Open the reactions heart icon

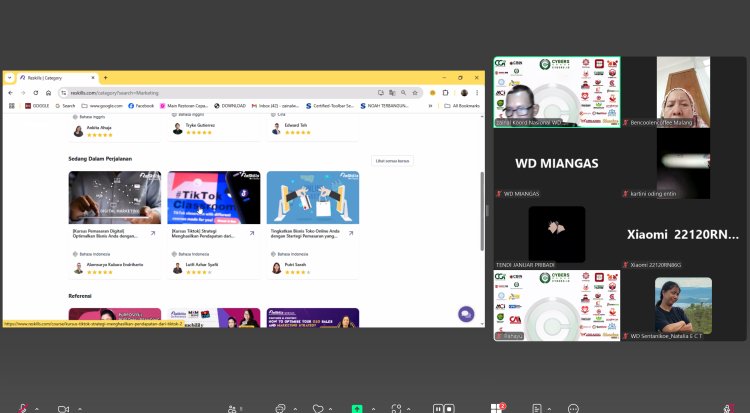[319, 408]
